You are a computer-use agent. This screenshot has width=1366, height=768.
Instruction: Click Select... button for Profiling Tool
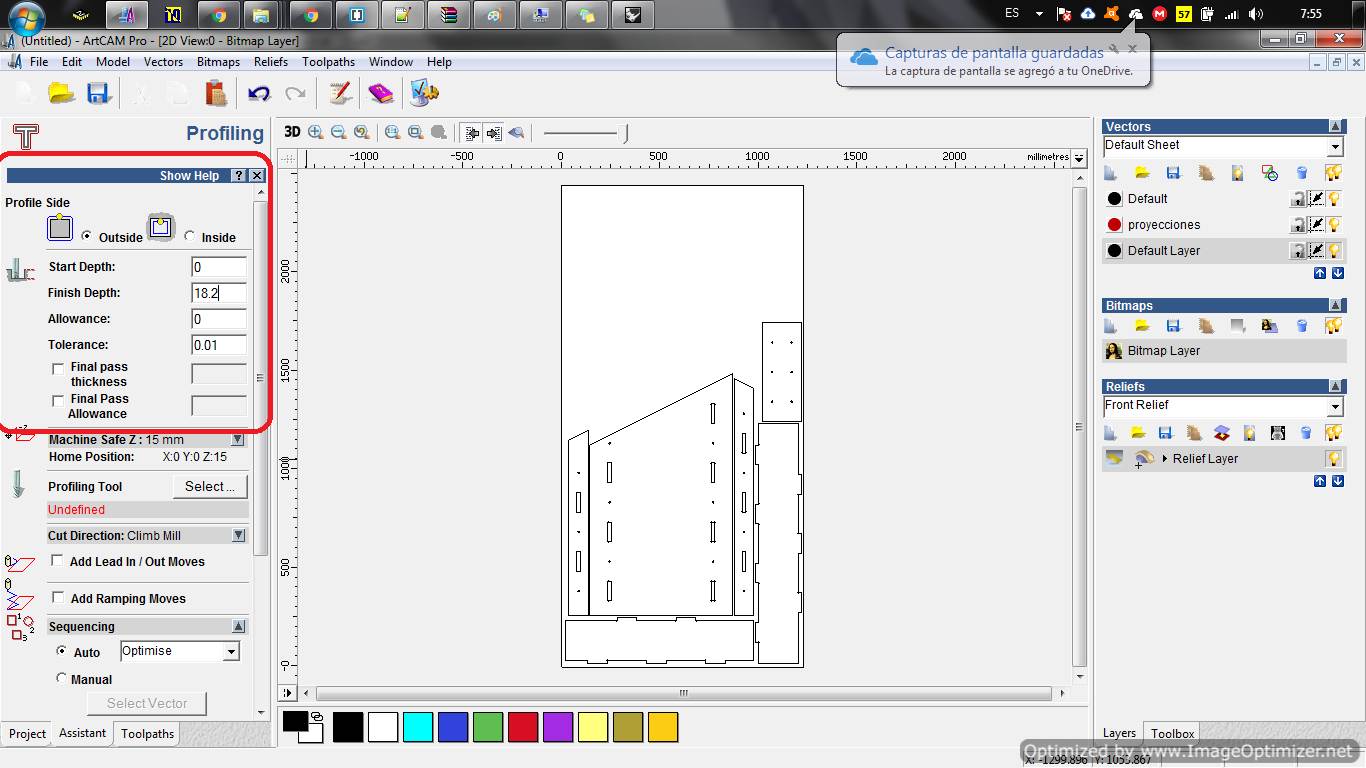point(210,487)
